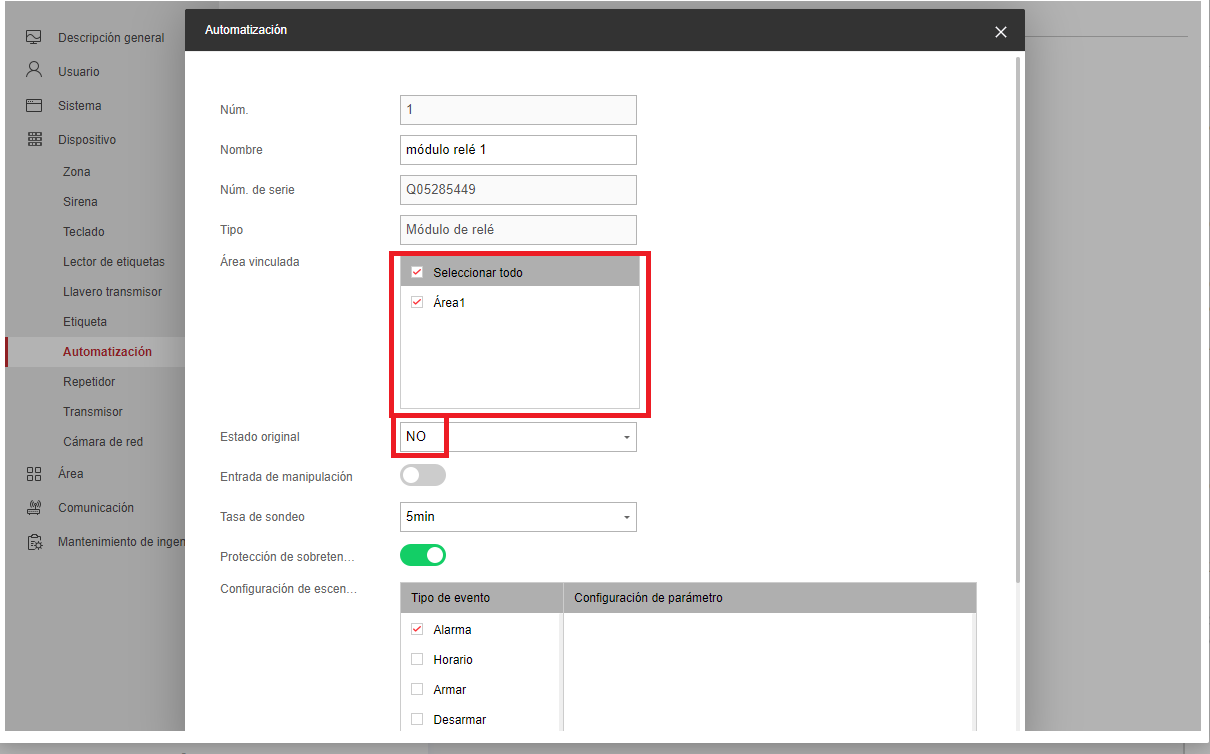Uncheck the Seleccionar todo checkbox
The width and height of the screenshot is (1210, 754).
click(417, 272)
